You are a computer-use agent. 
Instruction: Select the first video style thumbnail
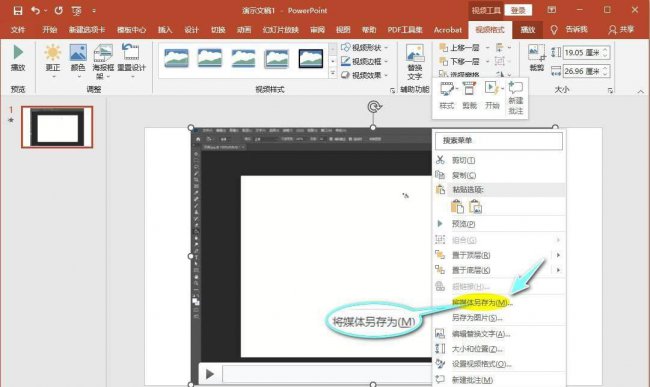point(177,58)
